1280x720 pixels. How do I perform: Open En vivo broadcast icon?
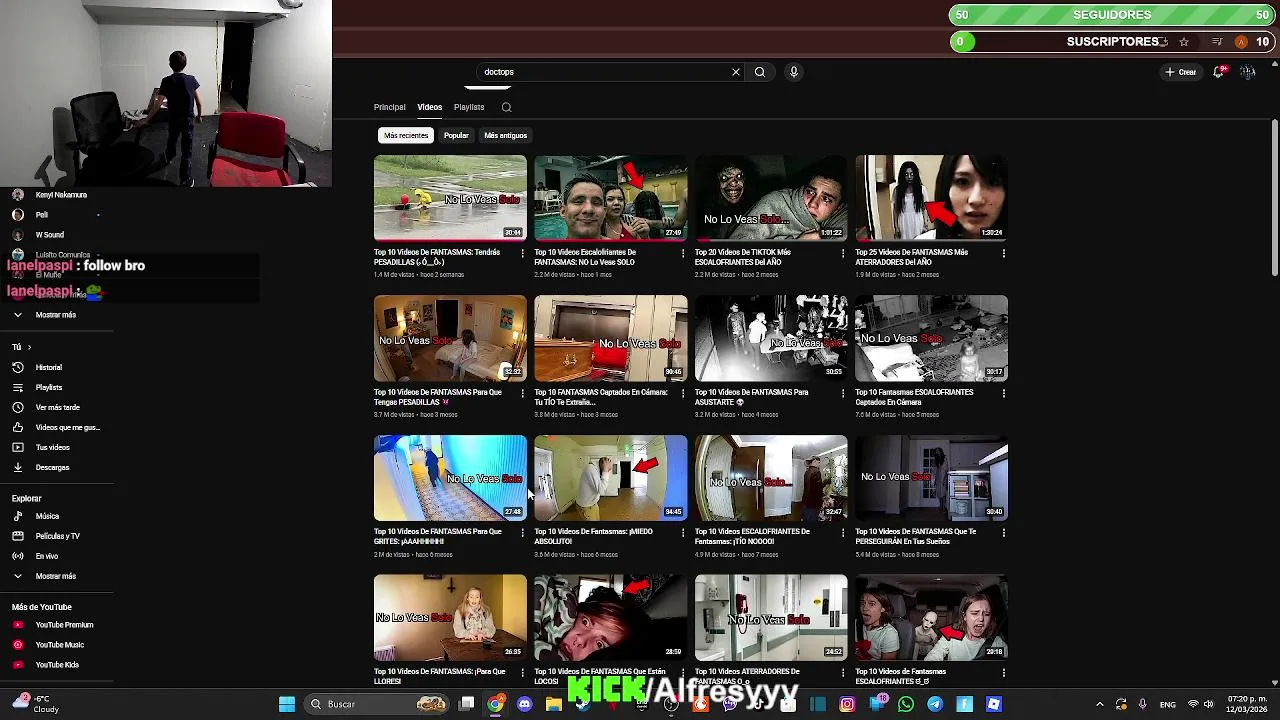[x=17, y=556]
